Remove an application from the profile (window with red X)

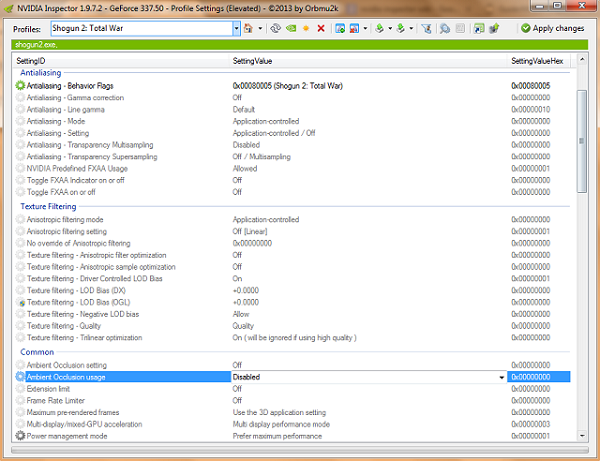click(x=354, y=28)
